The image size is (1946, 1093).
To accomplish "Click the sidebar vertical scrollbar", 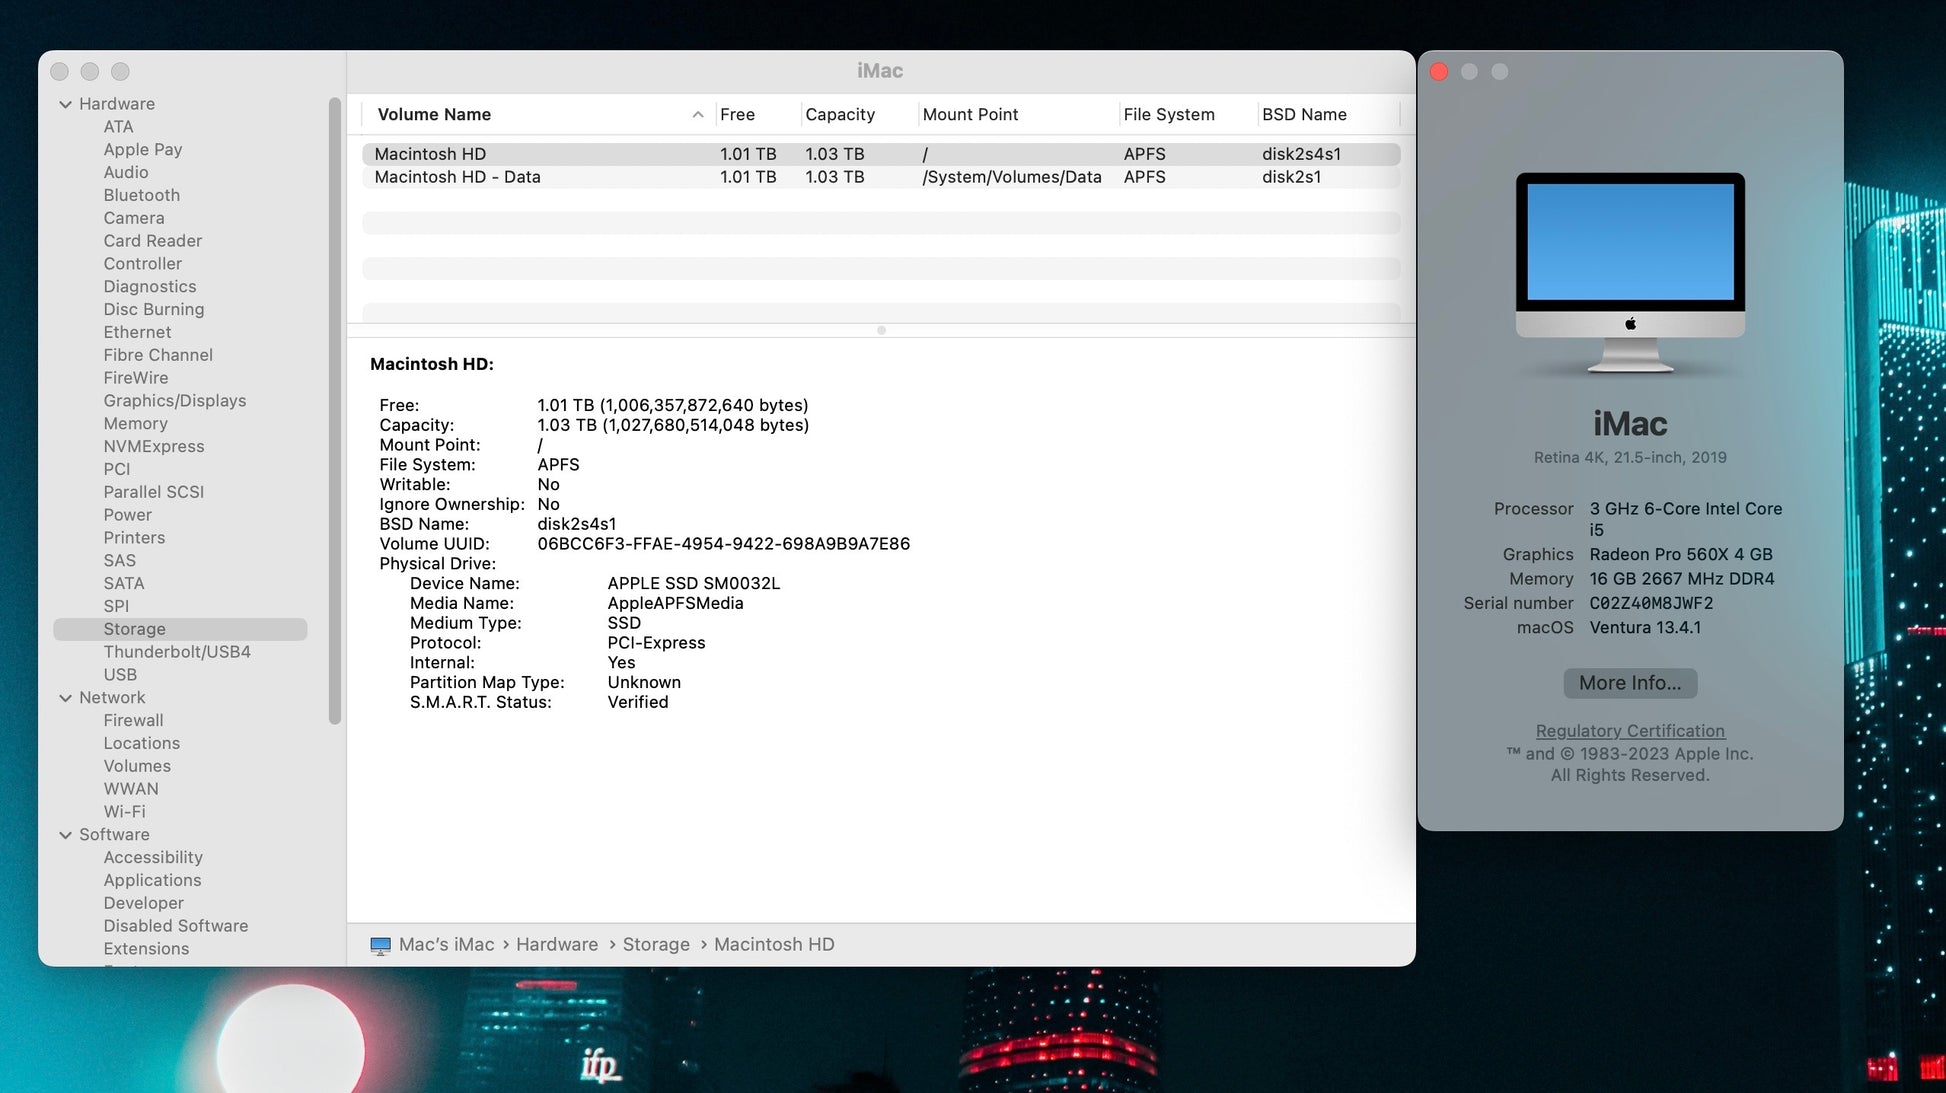I will [x=335, y=410].
